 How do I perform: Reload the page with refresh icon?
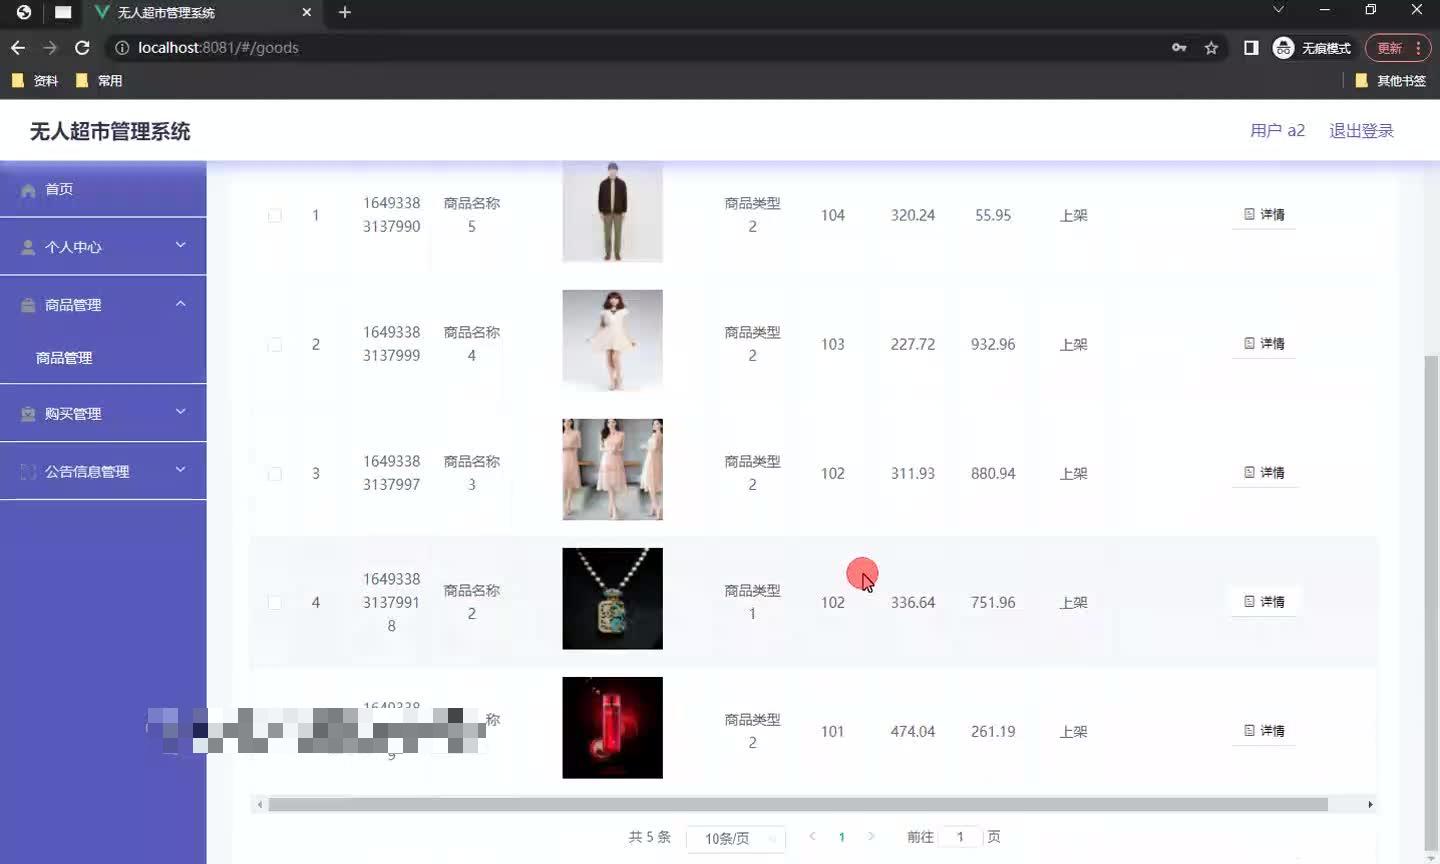(x=82, y=47)
